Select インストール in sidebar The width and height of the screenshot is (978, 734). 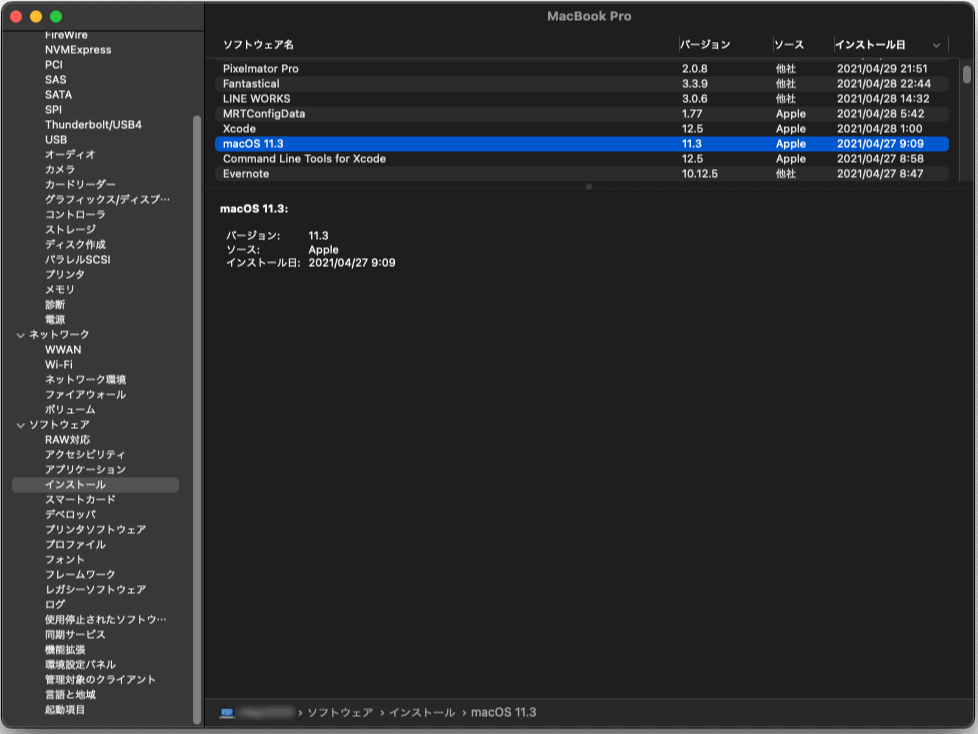coord(95,485)
